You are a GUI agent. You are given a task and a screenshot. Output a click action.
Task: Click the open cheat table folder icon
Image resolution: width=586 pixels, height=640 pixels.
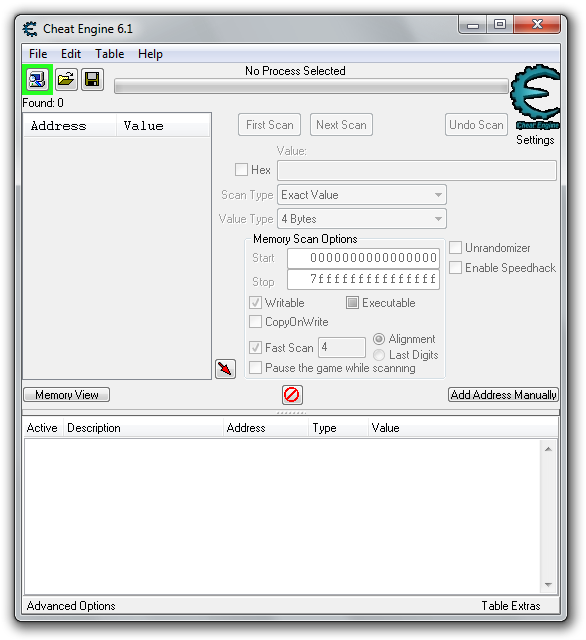pos(66,79)
